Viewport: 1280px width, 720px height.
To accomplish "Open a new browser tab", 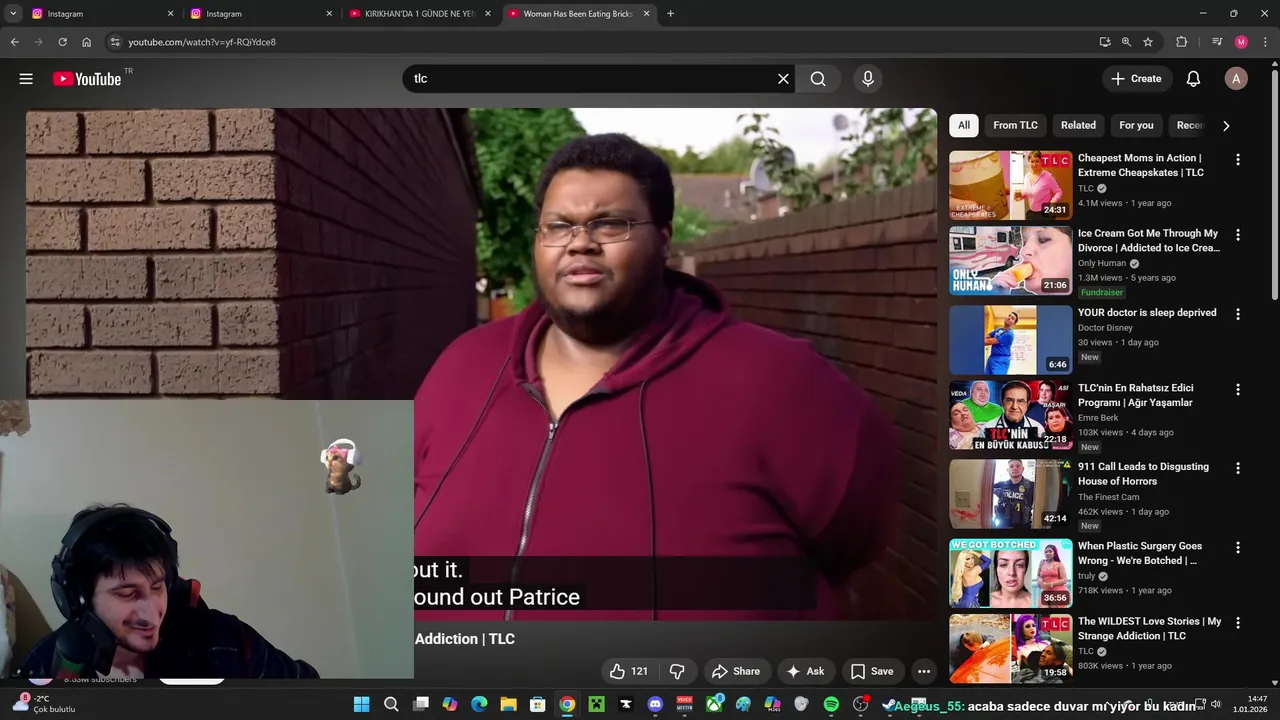I will click(x=670, y=14).
